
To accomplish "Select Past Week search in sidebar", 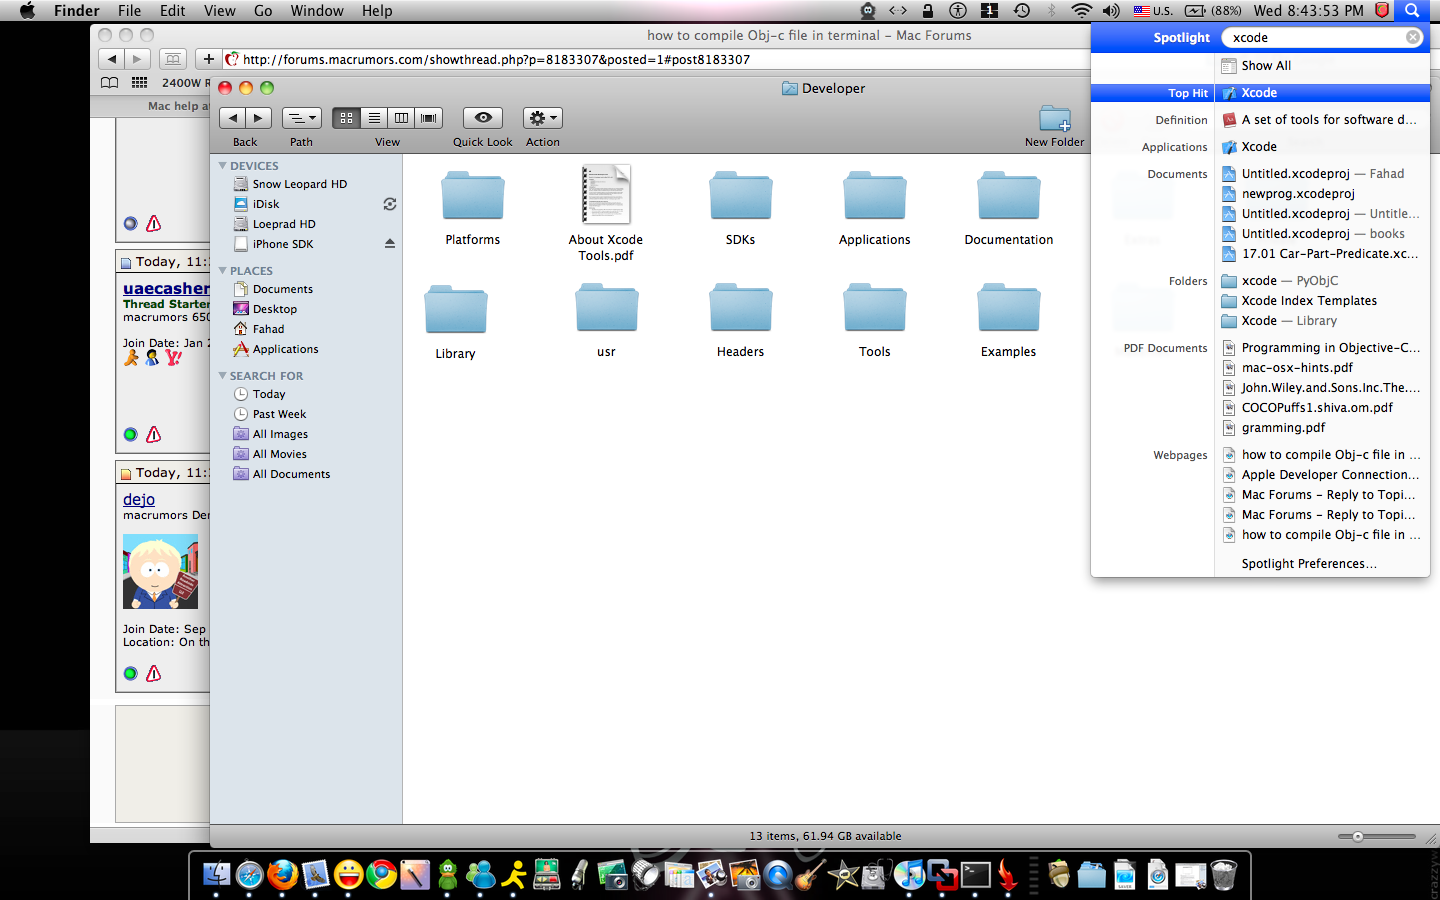I will 279,414.
